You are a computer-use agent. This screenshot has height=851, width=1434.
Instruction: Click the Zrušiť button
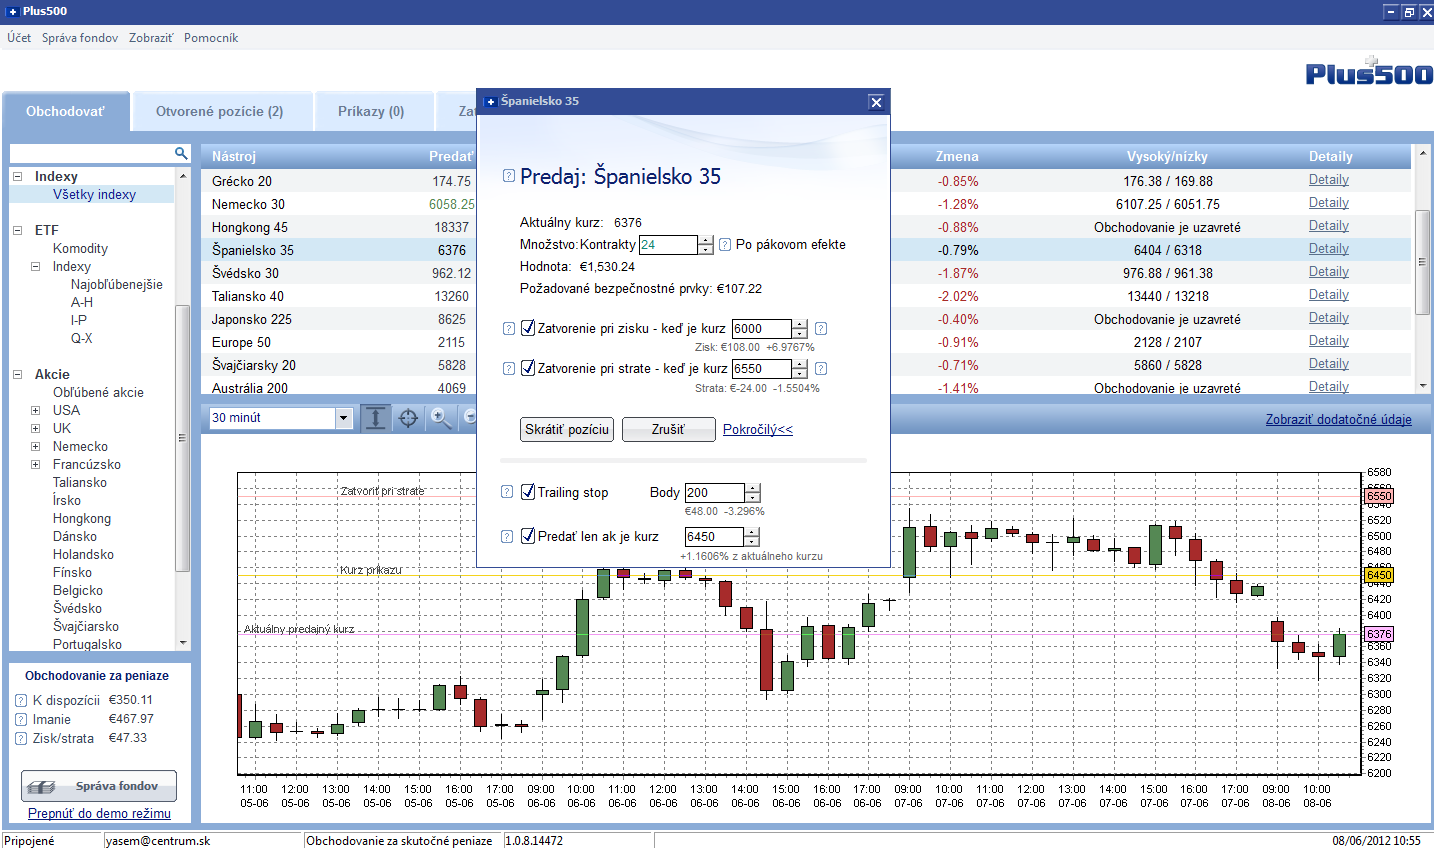coord(668,429)
